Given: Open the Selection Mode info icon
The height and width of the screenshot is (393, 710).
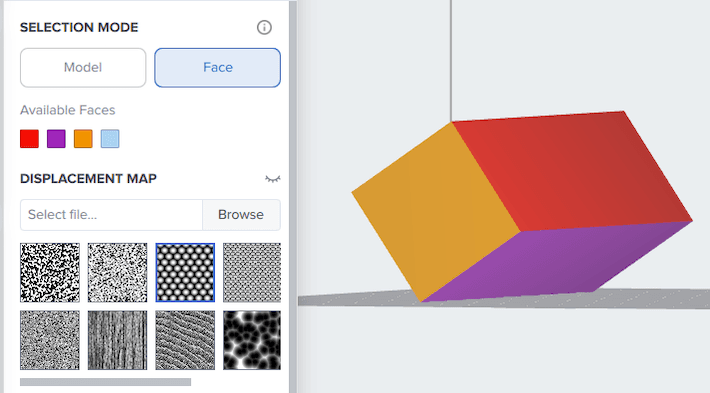Looking at the screenshot, I should 264,28.
